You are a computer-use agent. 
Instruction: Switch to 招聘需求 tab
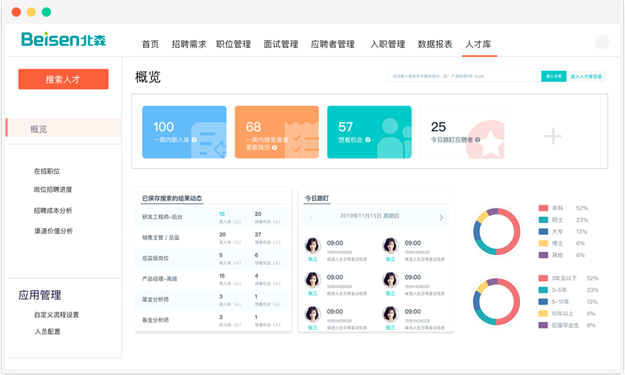pos(189,44)
